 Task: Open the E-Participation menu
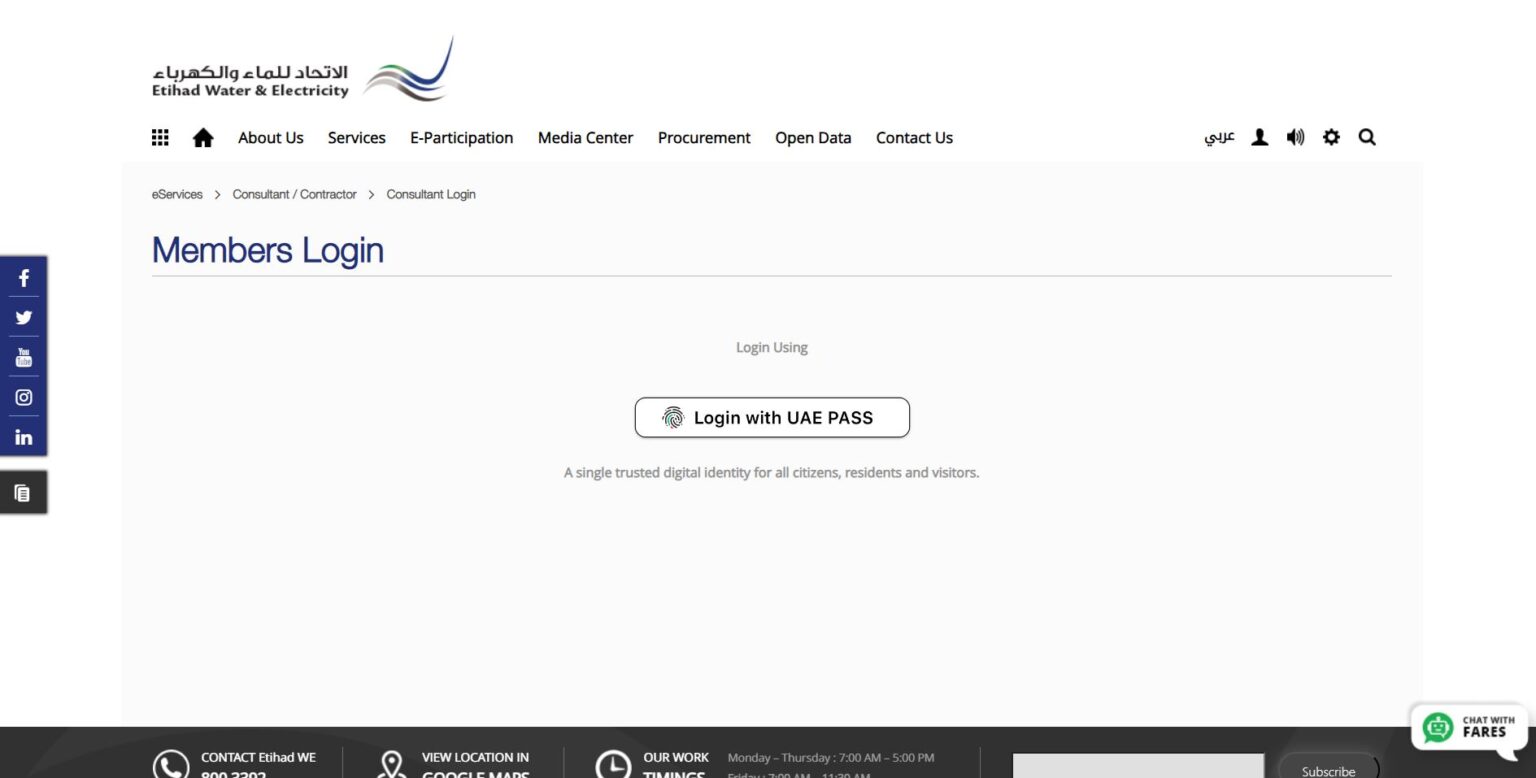click(x=461, y=138)
